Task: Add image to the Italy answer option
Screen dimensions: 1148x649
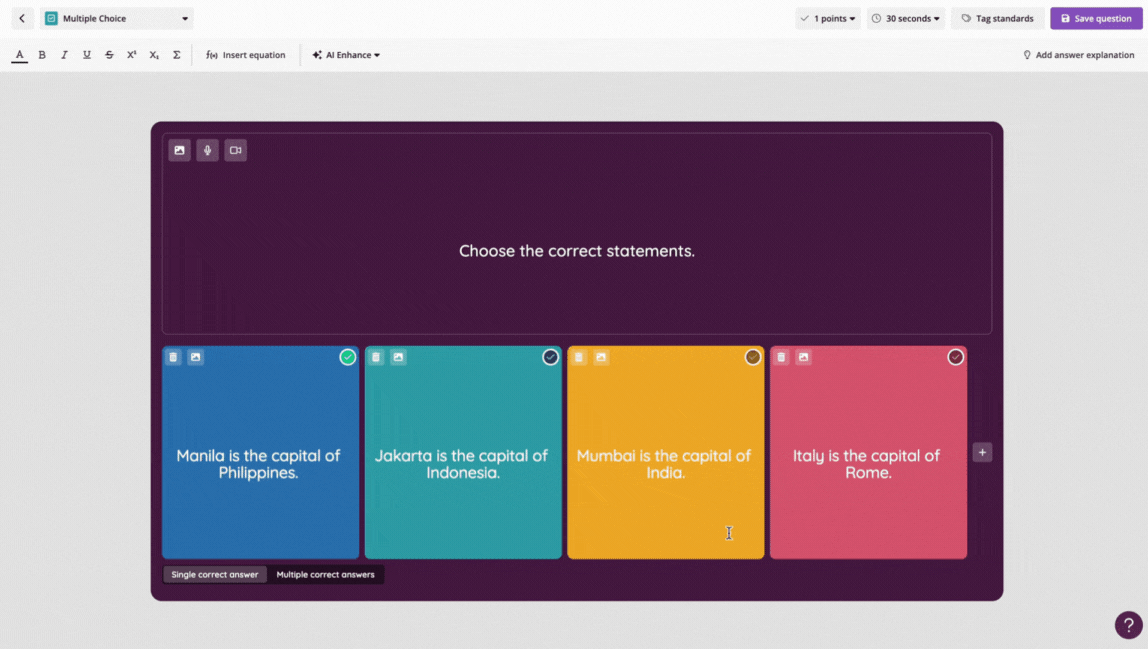Action: 803,357
